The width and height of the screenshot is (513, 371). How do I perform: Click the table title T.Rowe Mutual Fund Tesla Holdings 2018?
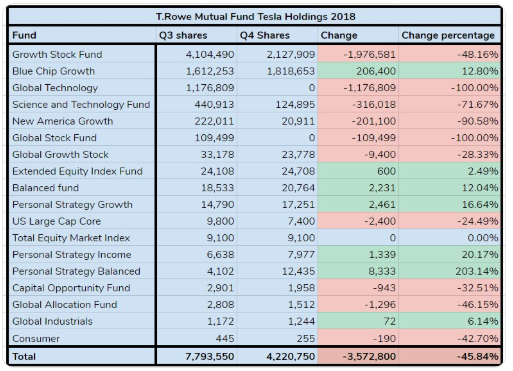coord(256,16)
